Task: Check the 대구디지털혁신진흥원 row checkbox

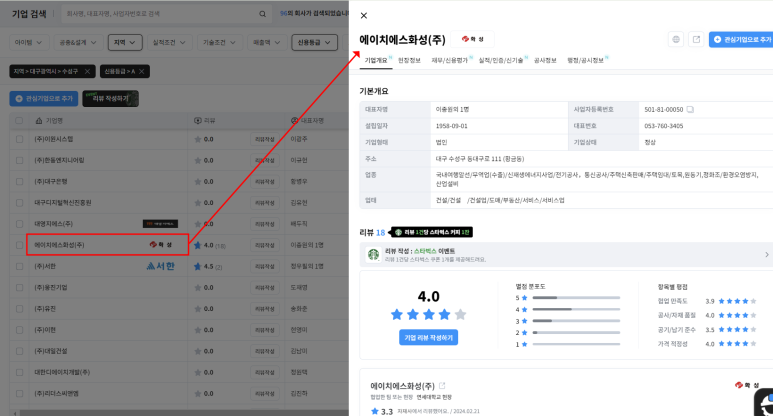Action: point(19,203)
